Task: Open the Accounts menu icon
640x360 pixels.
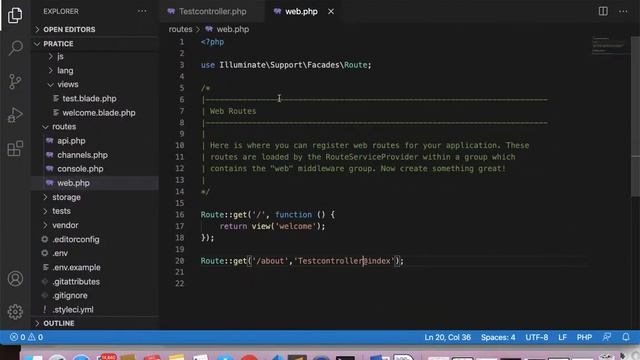Action: point(15,279)
